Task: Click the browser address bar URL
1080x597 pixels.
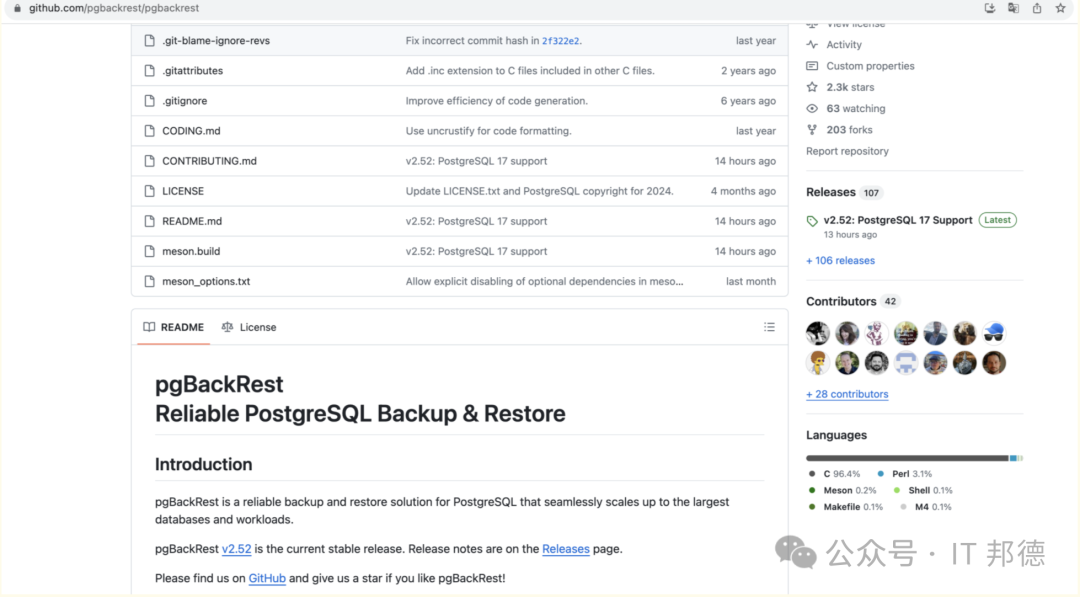Action: pyautogui.click(x=114, y=8)
